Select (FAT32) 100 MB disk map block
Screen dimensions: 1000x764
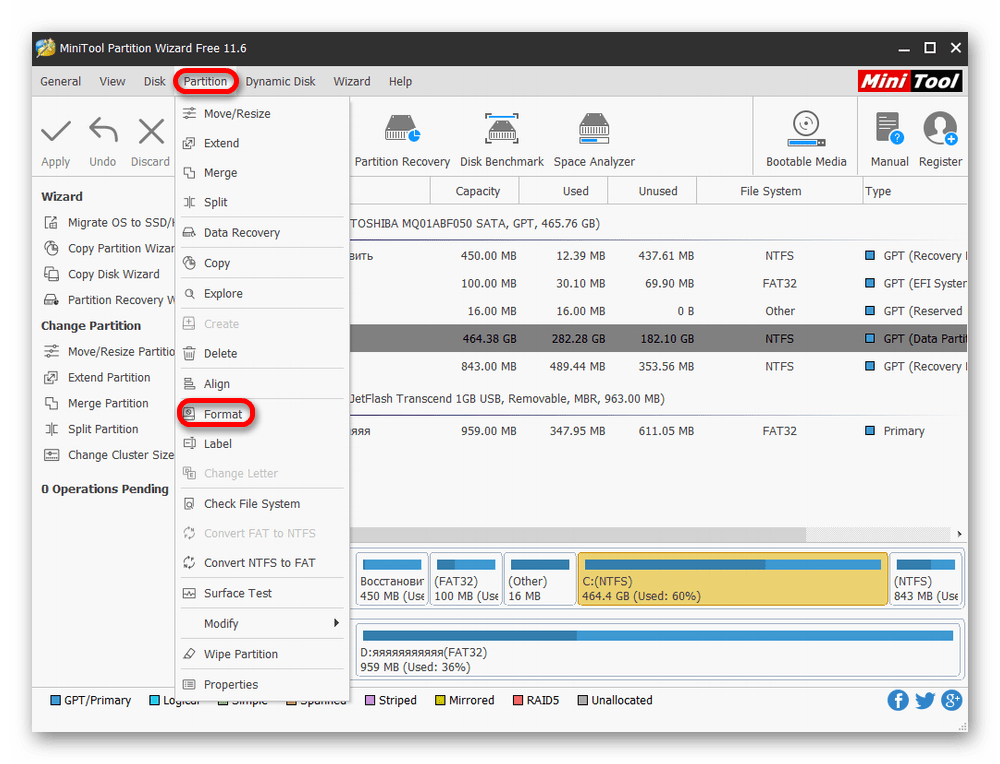pyautogui.click(x=466, y=579)
